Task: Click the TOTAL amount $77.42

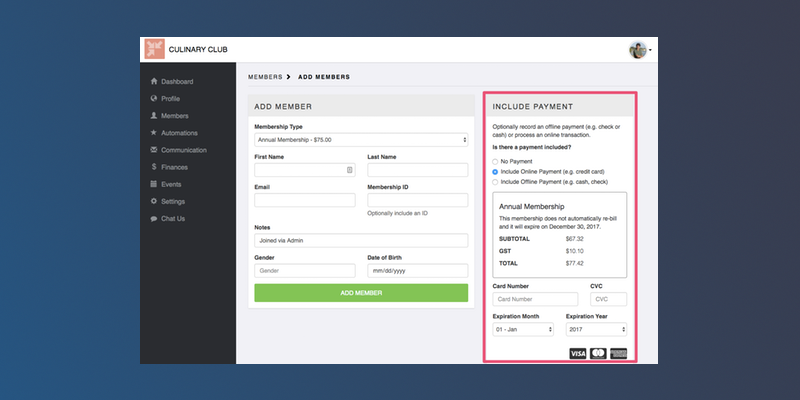Action: [574, 263]
